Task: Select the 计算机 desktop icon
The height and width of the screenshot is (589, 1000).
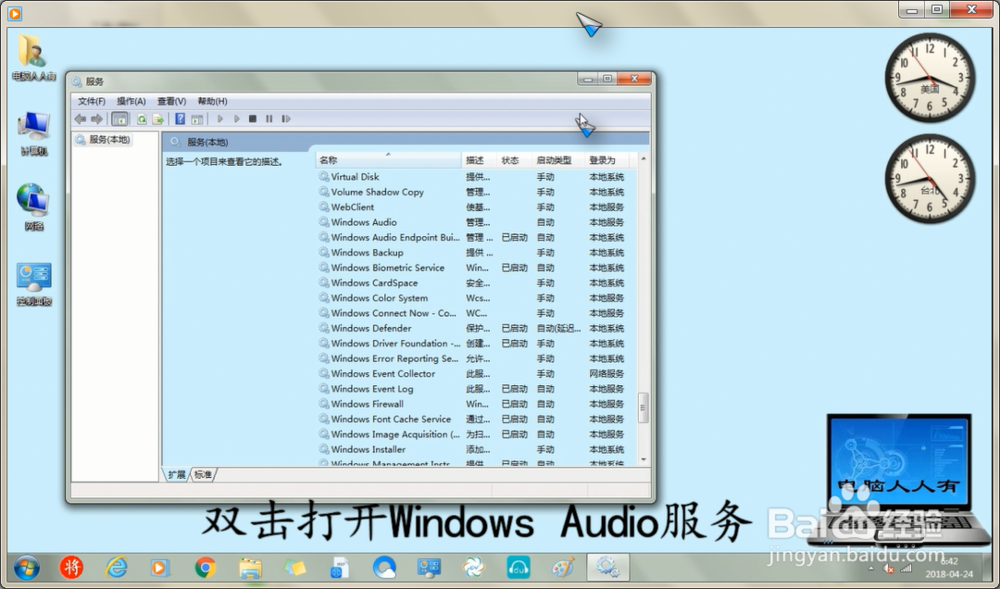Action: click(x=34, y=133)
